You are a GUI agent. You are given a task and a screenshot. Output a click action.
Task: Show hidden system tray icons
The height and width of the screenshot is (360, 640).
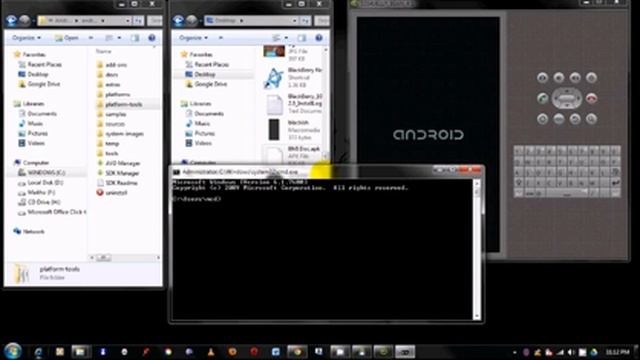tap(514, 352)
